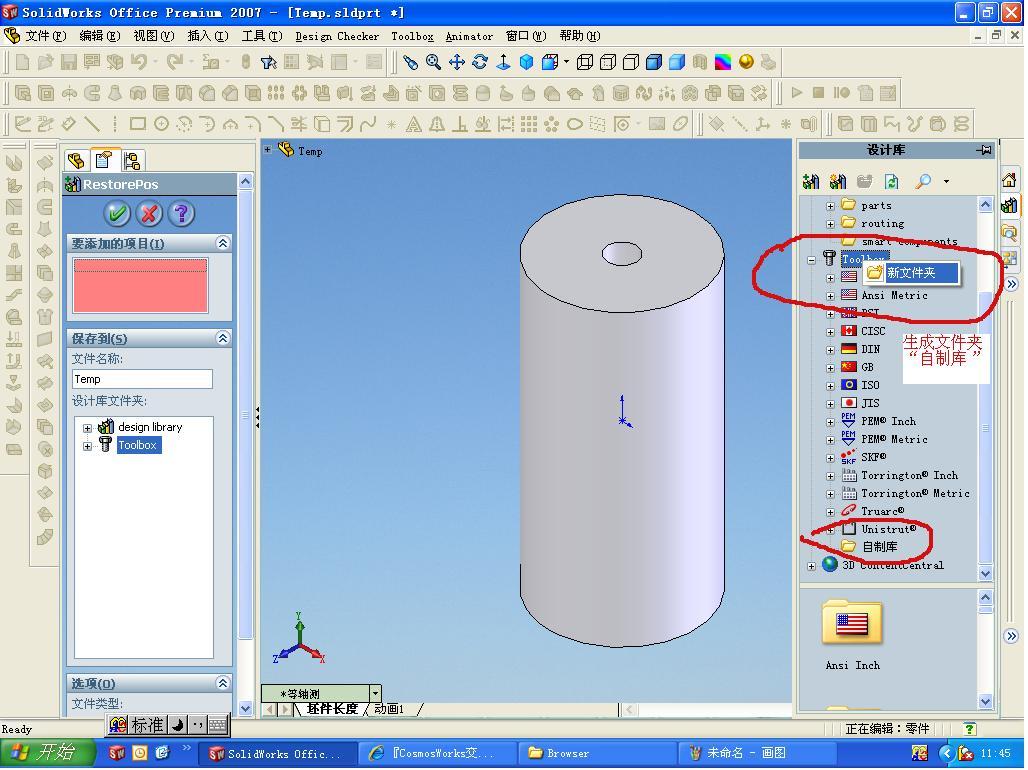
Task: Open search options dropdown in Design Library
Action: coord(946,181)
